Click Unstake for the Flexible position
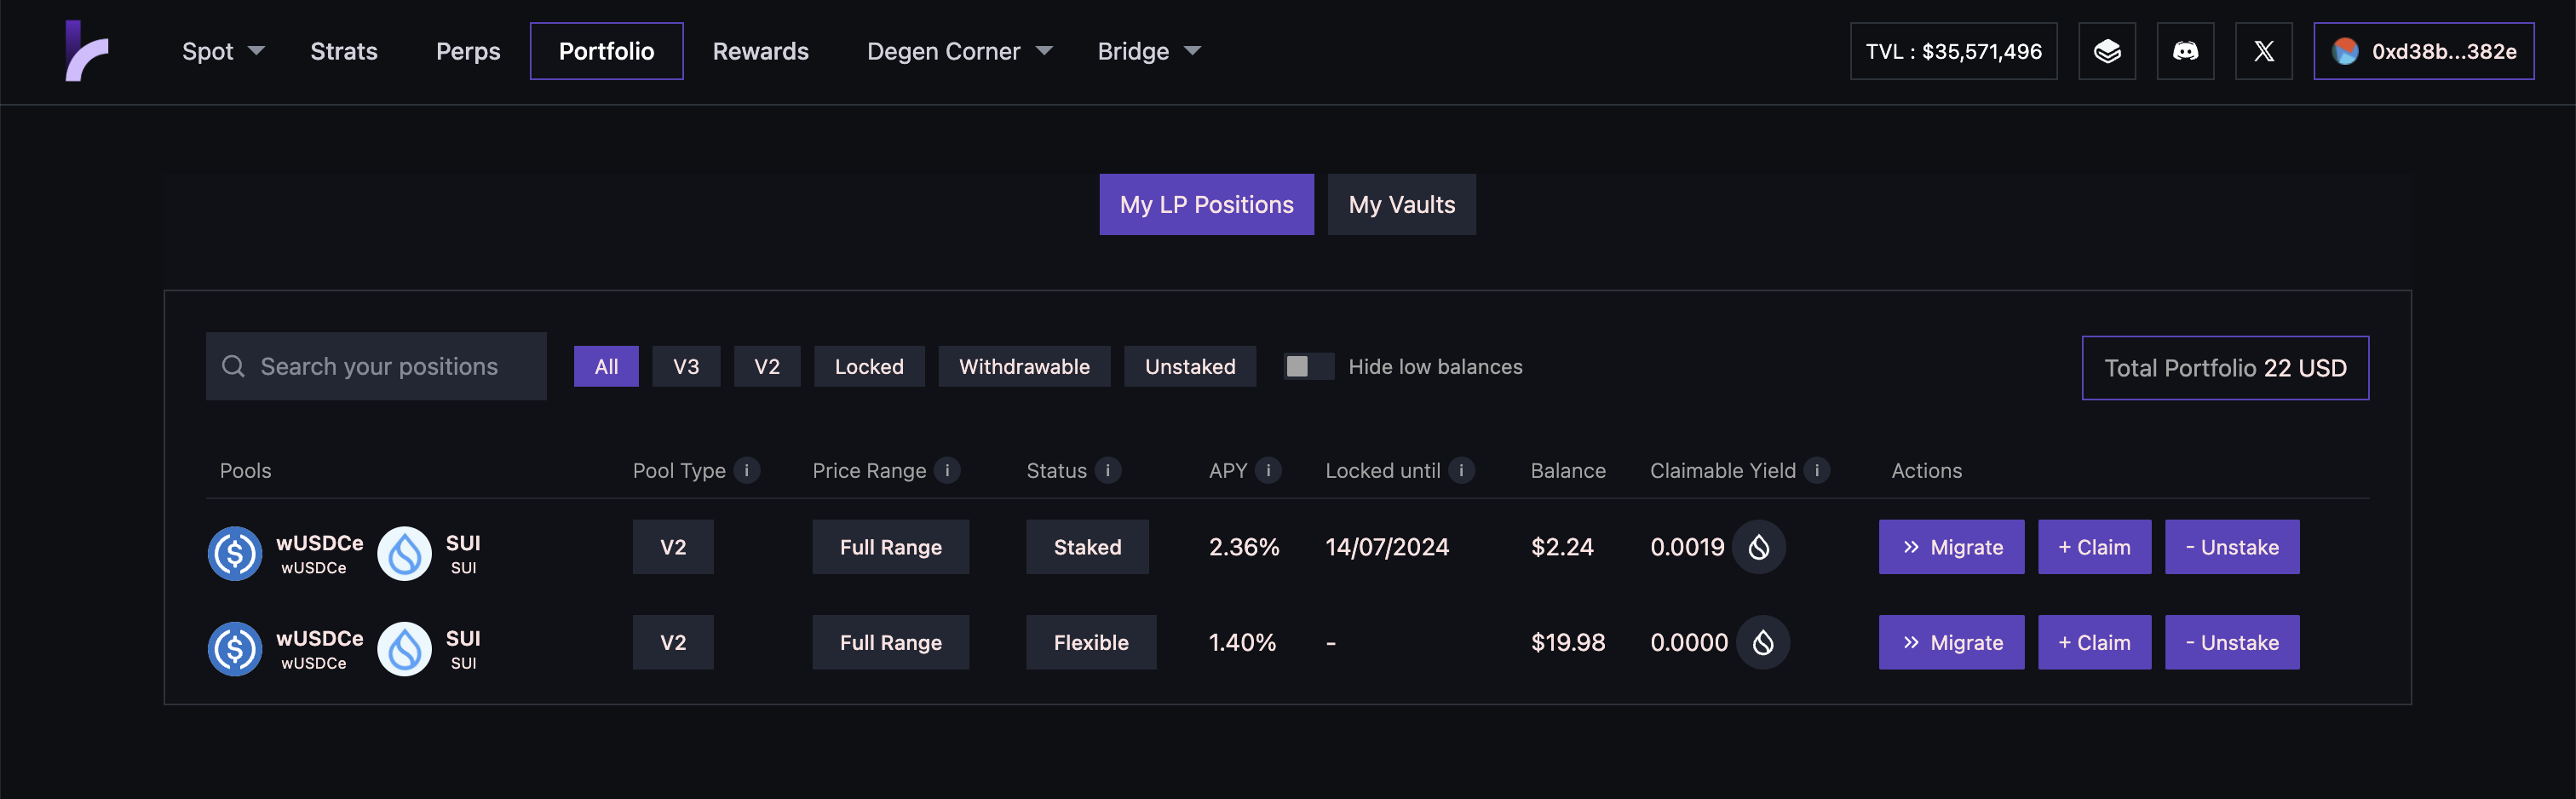2576x799 pixels. pos(2231,643)
